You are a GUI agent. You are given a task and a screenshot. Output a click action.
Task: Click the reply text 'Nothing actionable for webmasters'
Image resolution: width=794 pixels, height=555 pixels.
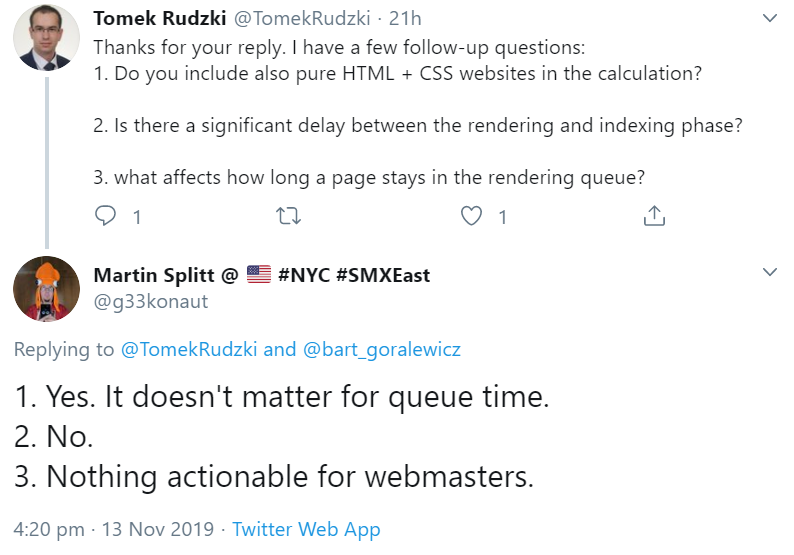pyautogui.click(x=275, y=477)
